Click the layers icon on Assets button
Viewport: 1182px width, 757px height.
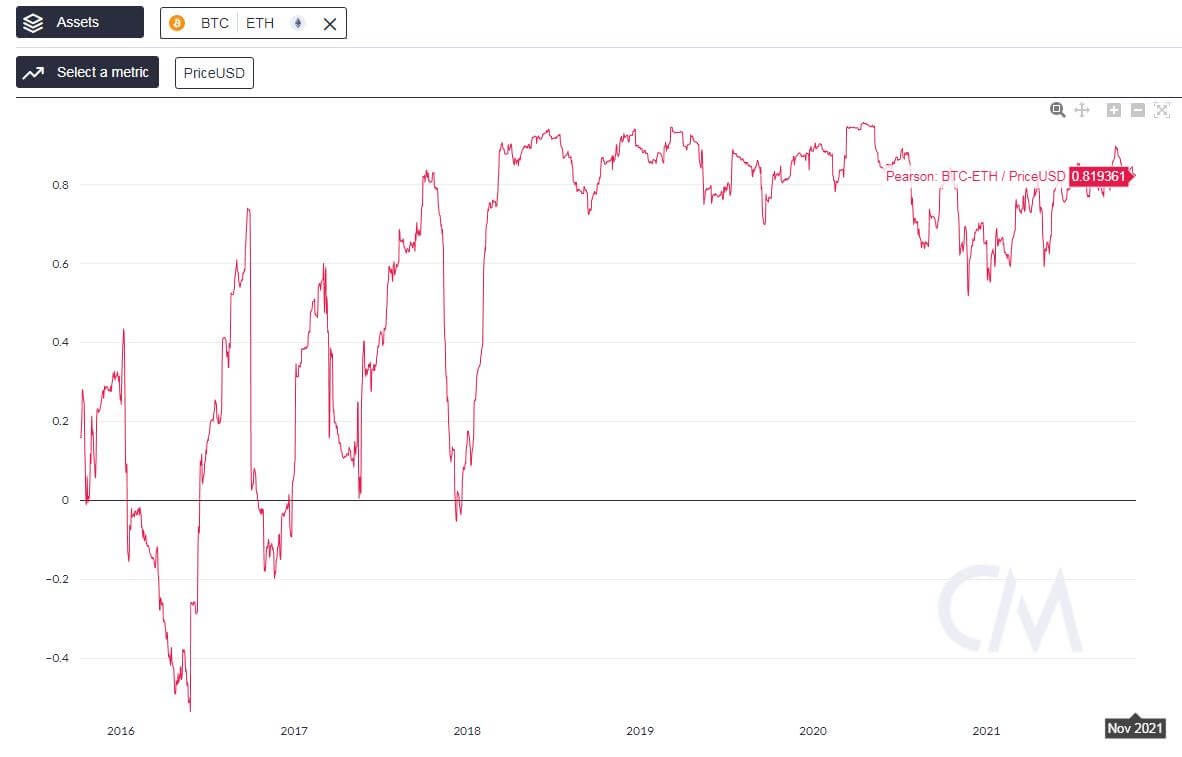(x=33, y=22)
